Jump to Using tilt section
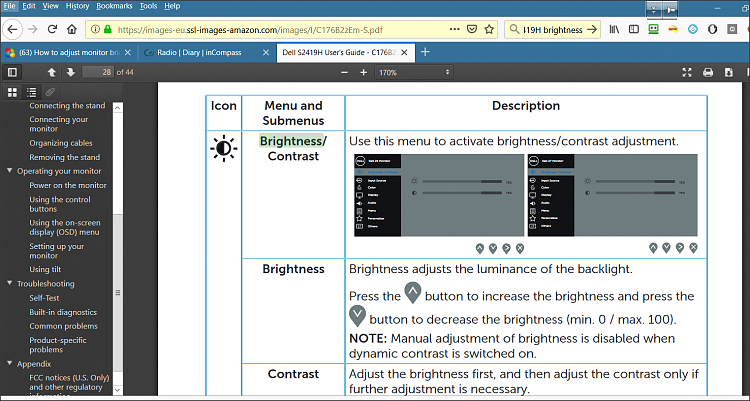Viewport: 750px width, 401px height. pos(45,269)
